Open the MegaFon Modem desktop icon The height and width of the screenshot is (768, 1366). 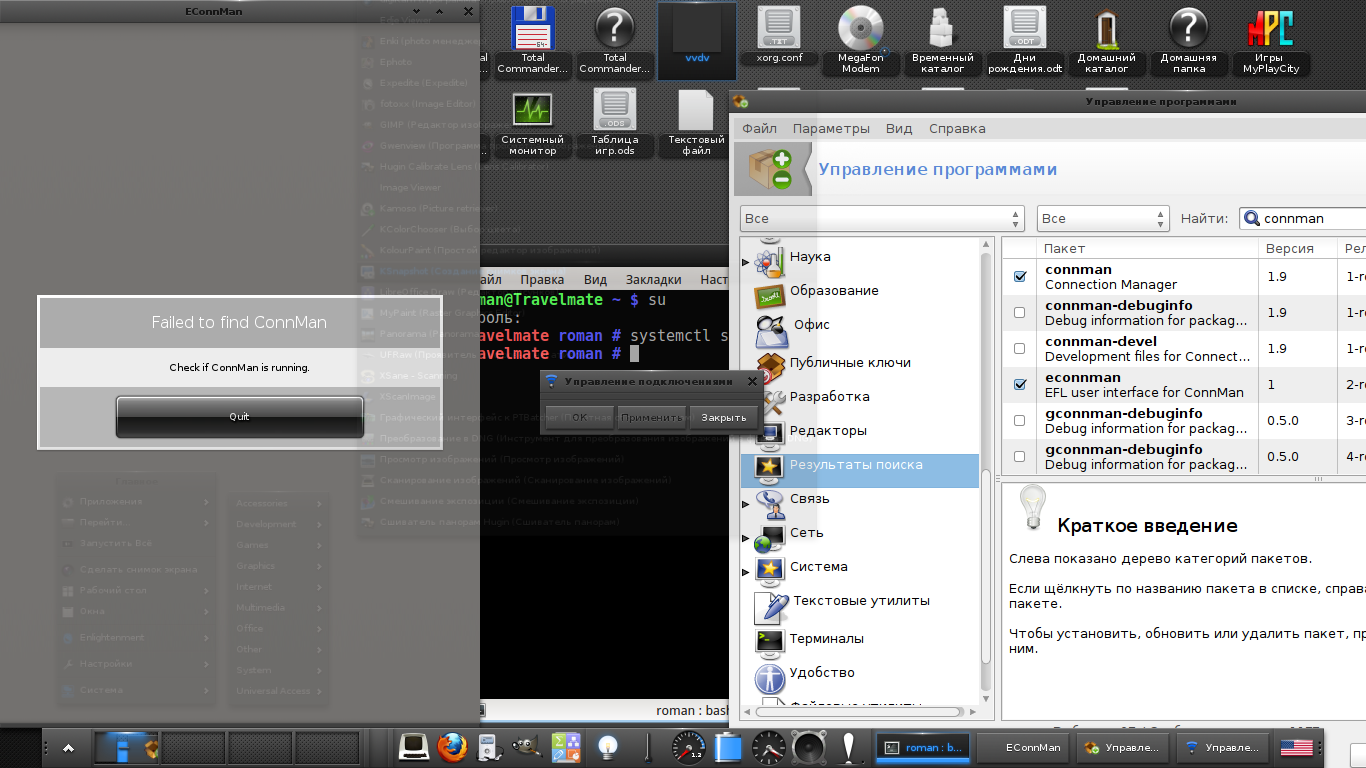(x=860, y=28)
